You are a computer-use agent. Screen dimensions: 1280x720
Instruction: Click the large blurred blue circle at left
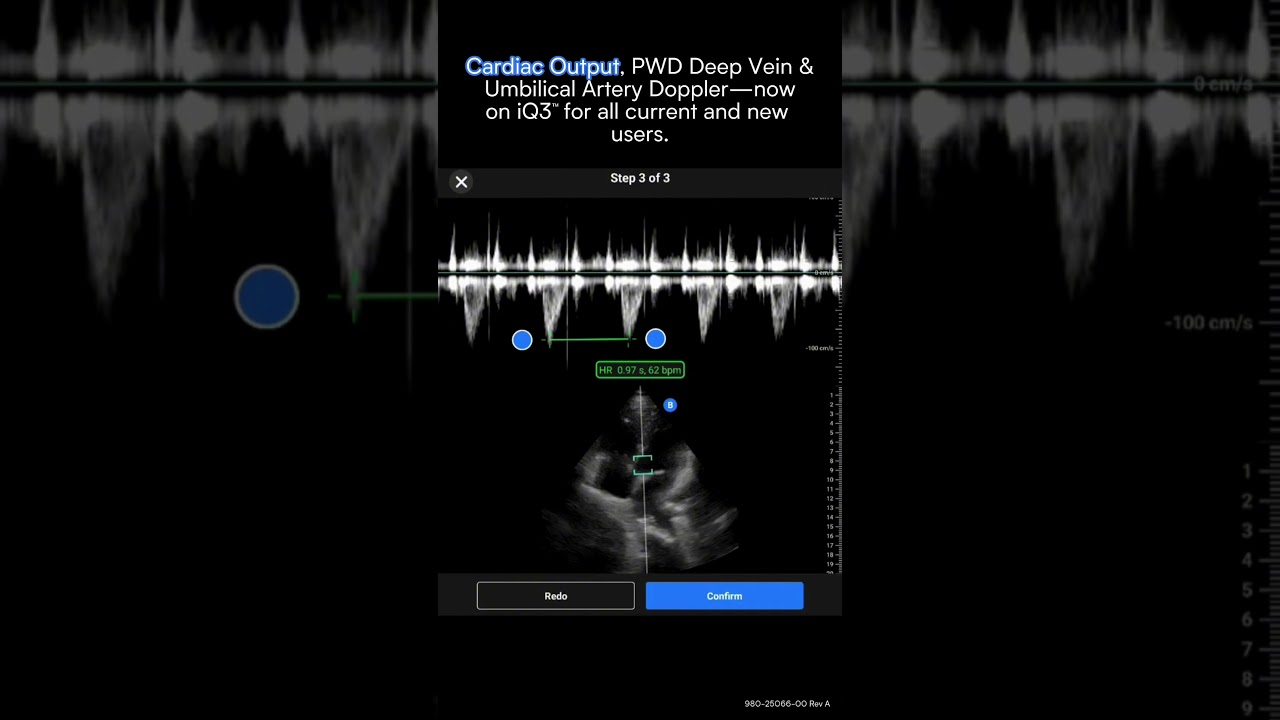[267, 297]
